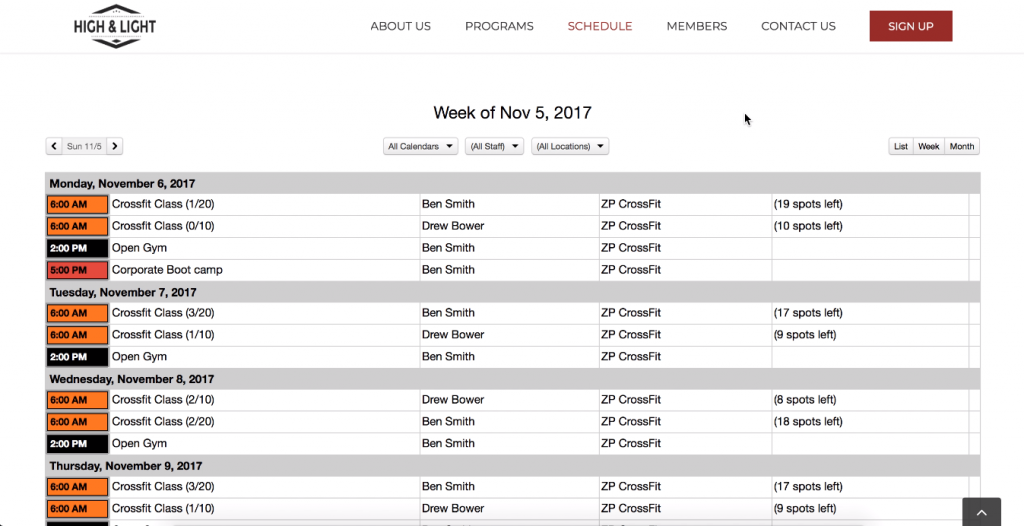This screenshot has width=1024, height=526.
Task: Select Corporate Boot camp event
Action: [x=167, y=270]
